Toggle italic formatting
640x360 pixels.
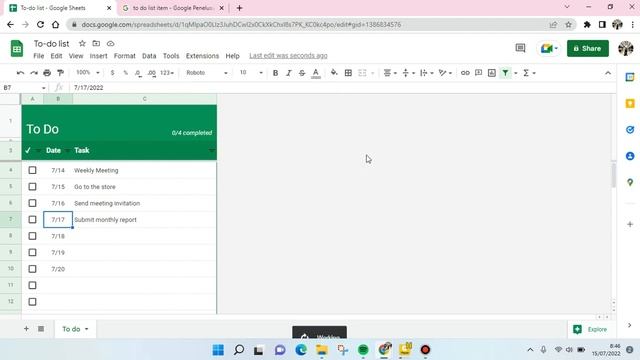pos(289,73)
